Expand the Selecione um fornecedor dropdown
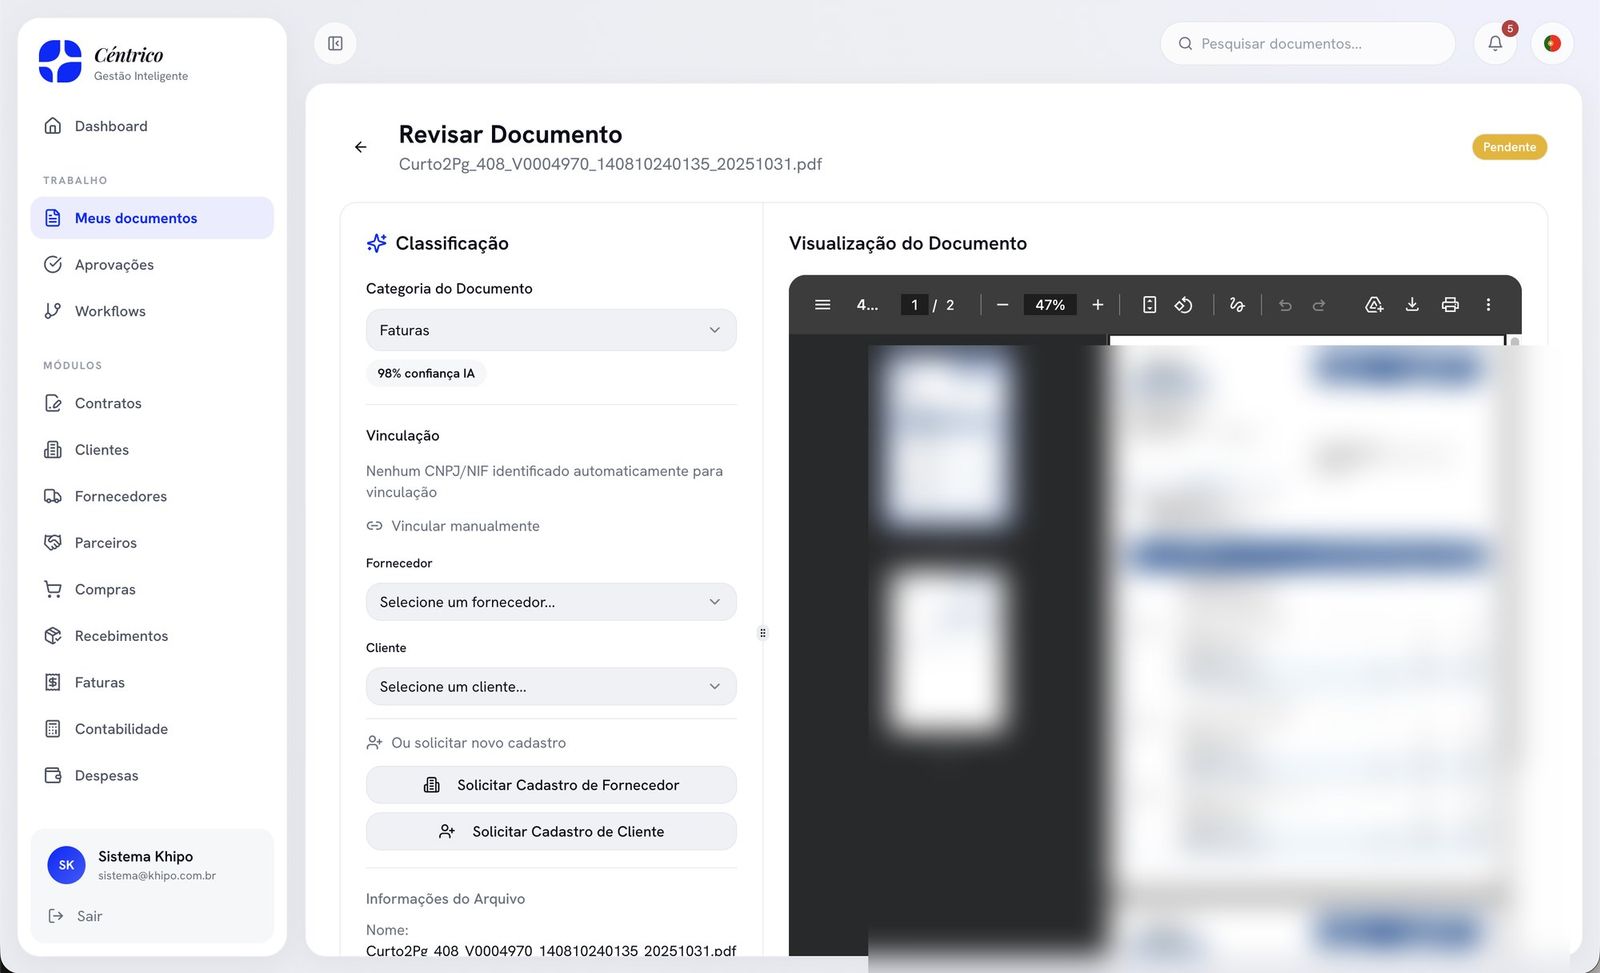Image resolution: width=1600 pixels, height=973 pixels. [551, 602]
